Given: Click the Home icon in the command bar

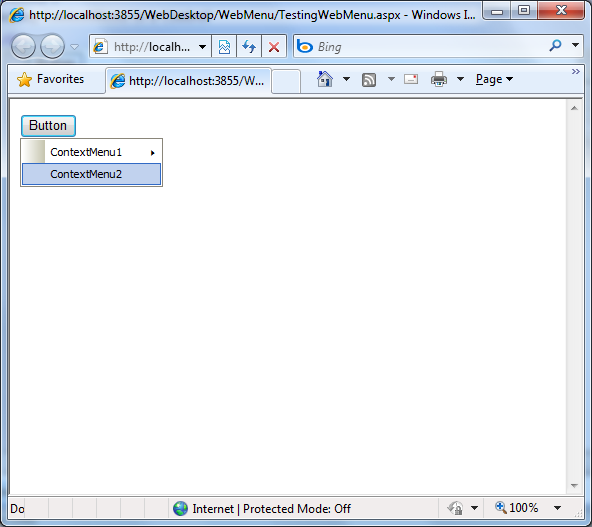Looking at the screenshot, I should [325, 79].
